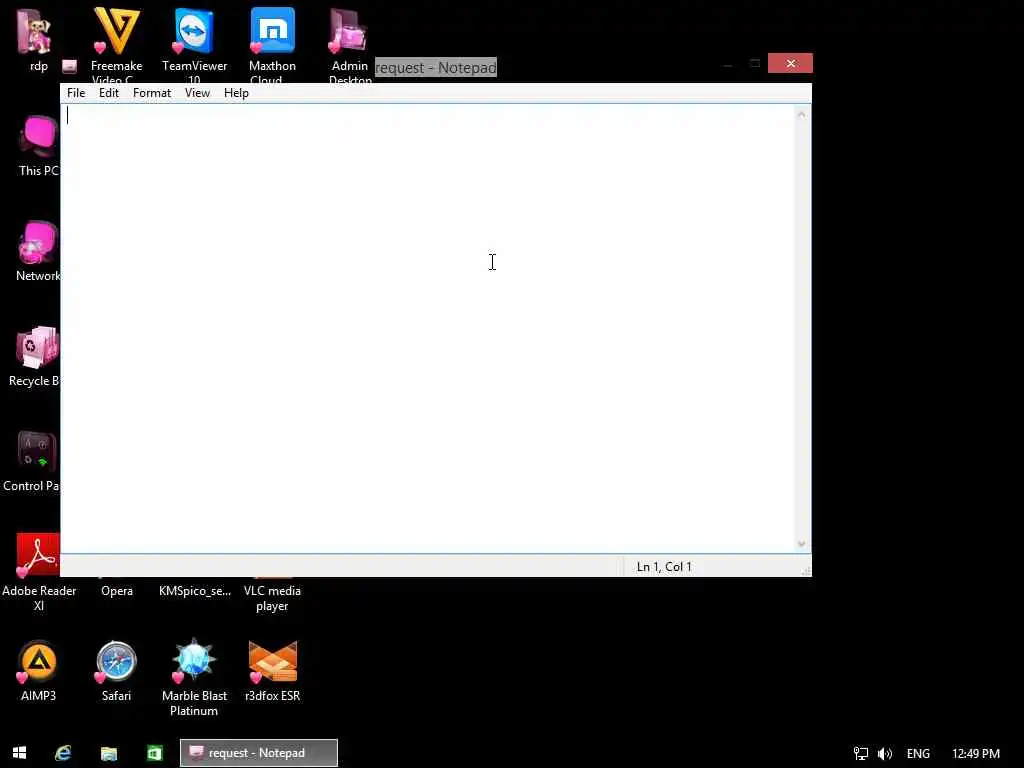
Task: Select the r3dfox ESR desktop icon
Action: click(272, 670)
